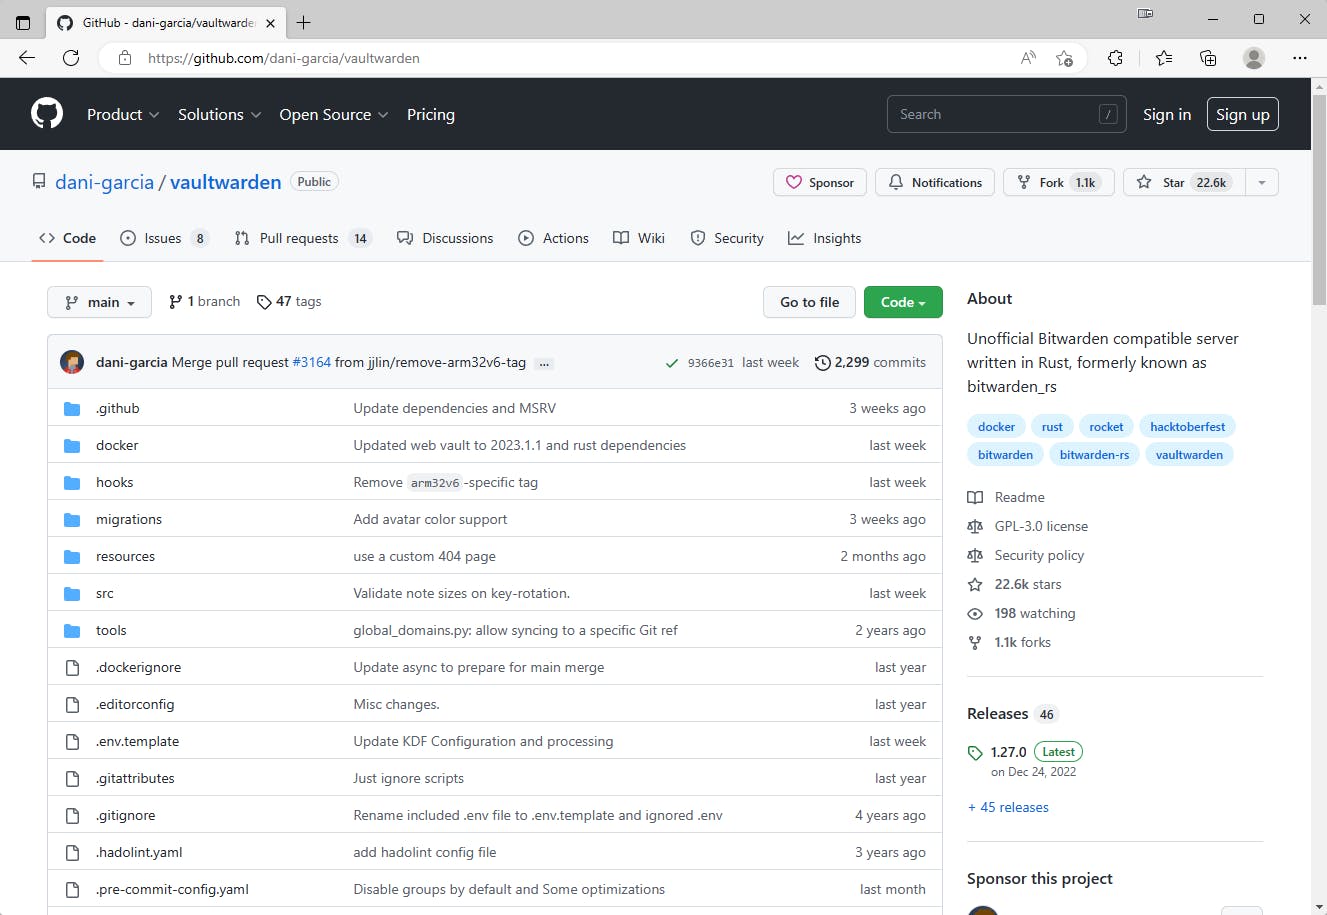Expand the Solutions menu

[x=220, y=114]
